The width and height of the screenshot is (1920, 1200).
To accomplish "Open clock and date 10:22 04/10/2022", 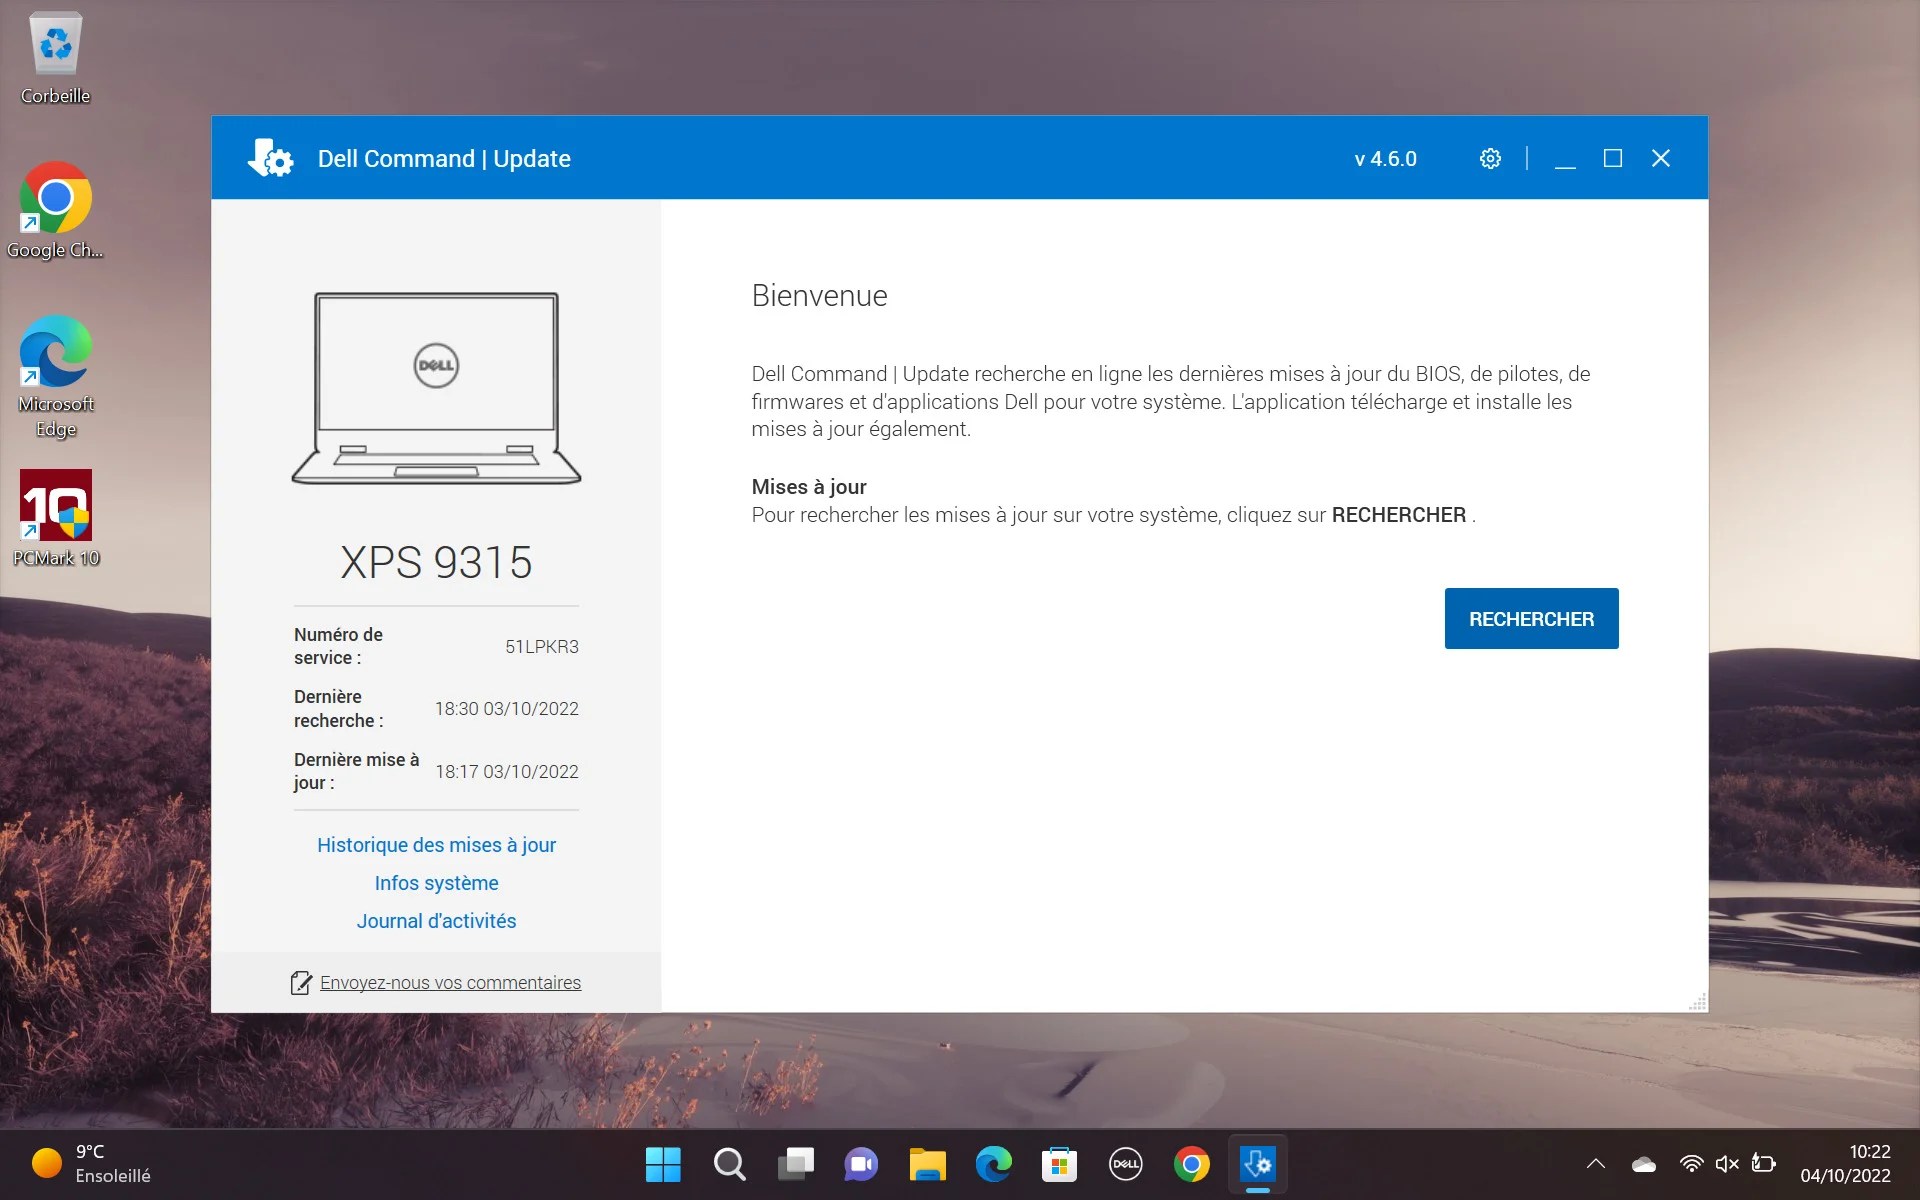I will pyautogui.click(x=1845, y=1164).
